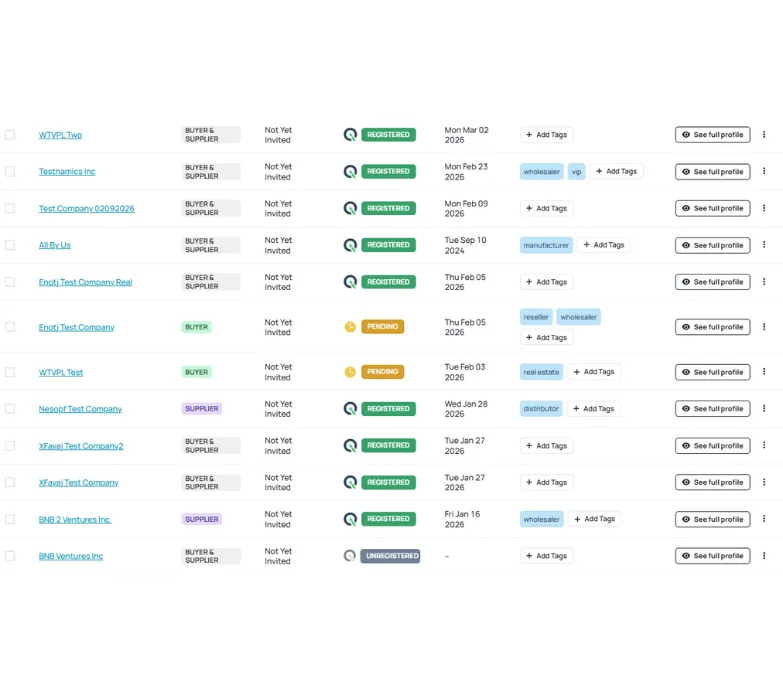Click the UNREGISTERED status badge
783x700 pixels.
390,556
